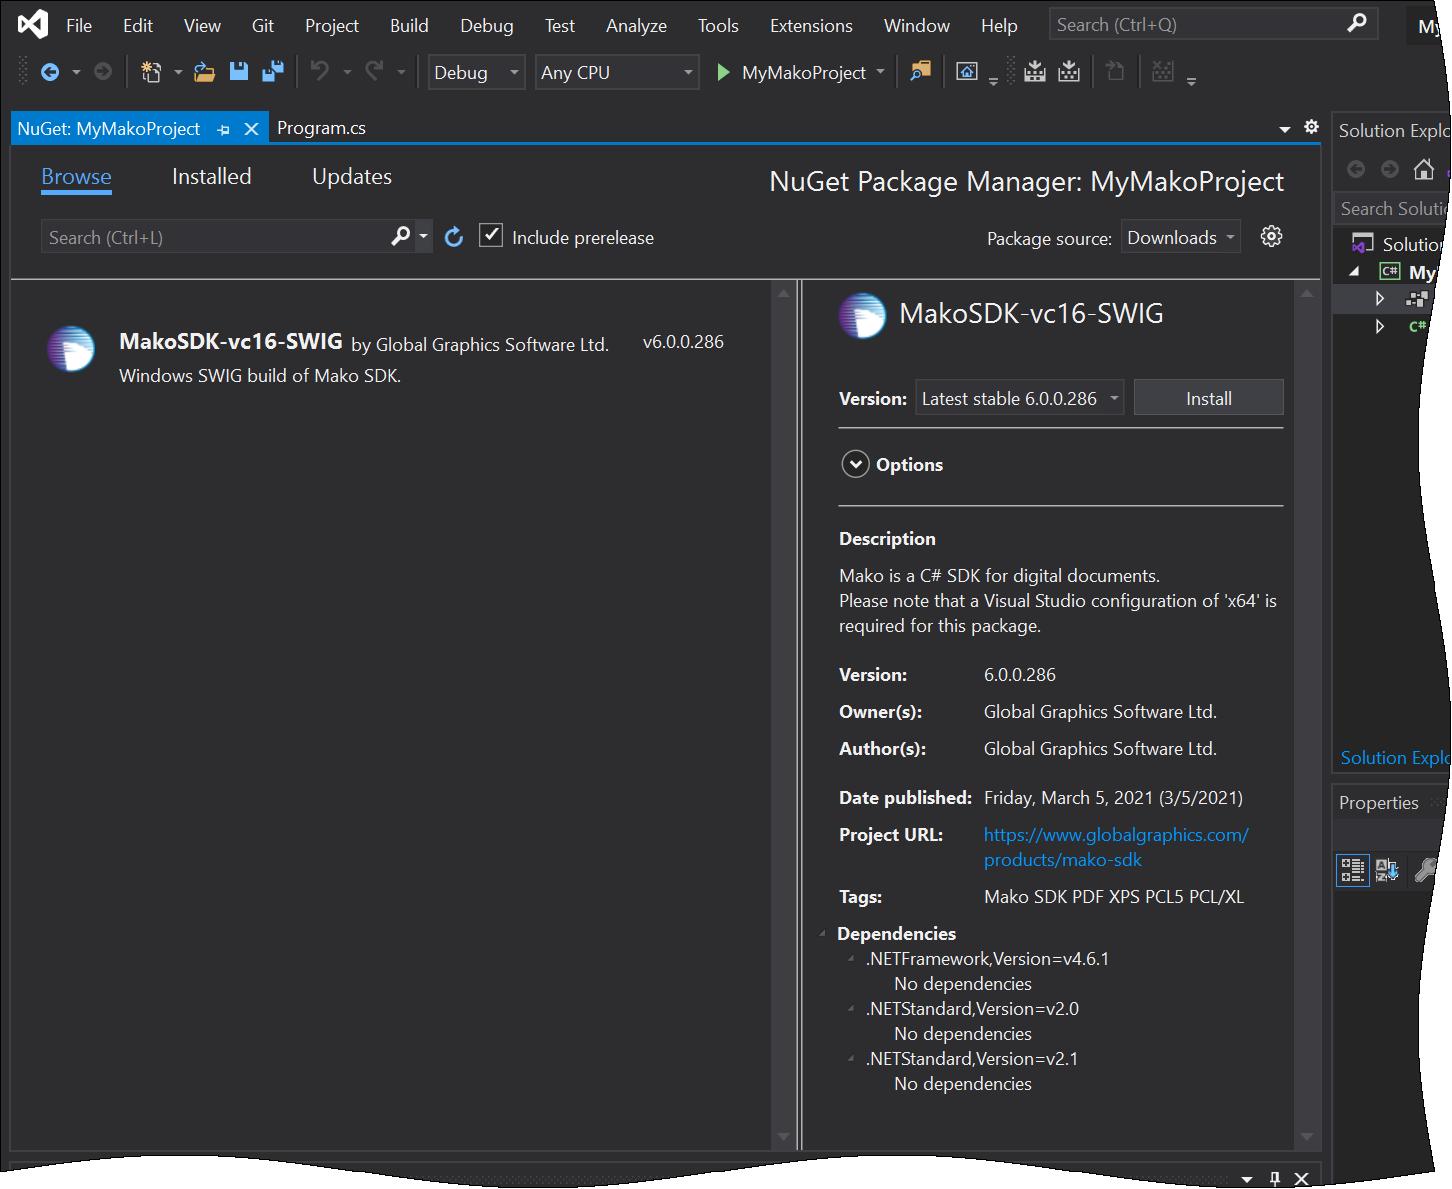1452x1189 pixels.
Task: Click the Categorized icon in Properties panel
Action: (1352, 870)
